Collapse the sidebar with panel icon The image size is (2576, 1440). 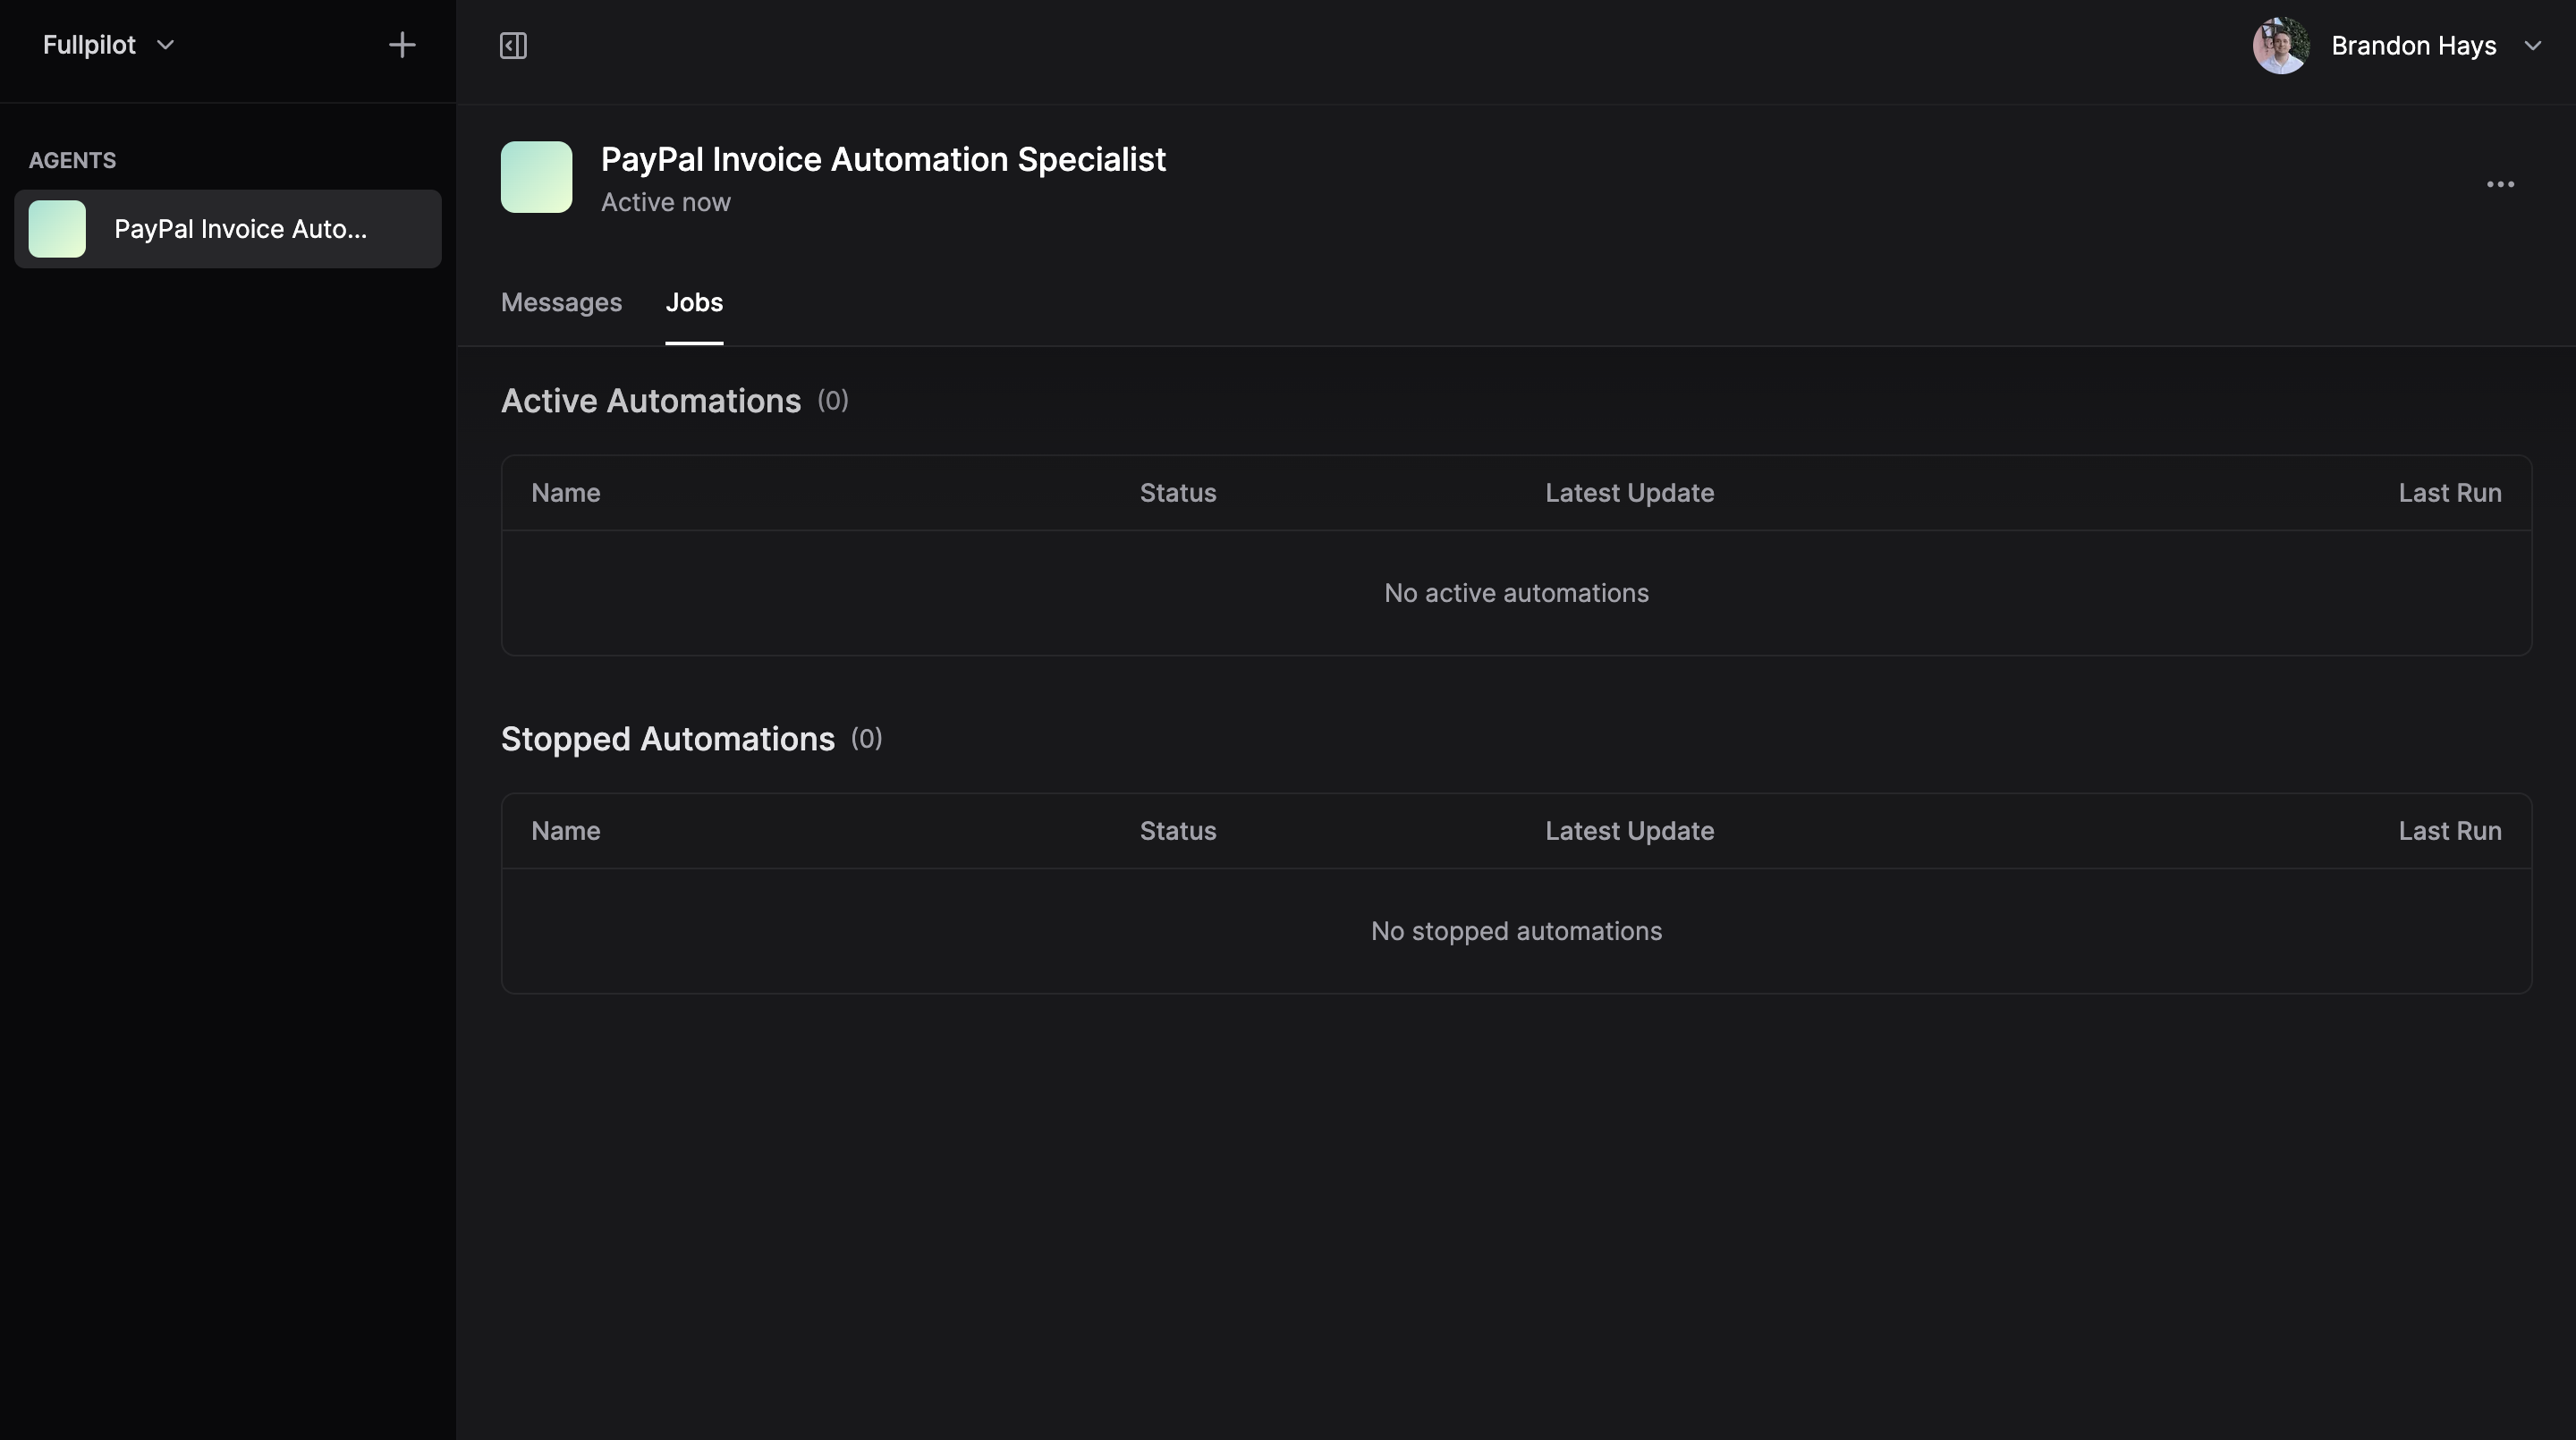[x=513, y=46]
